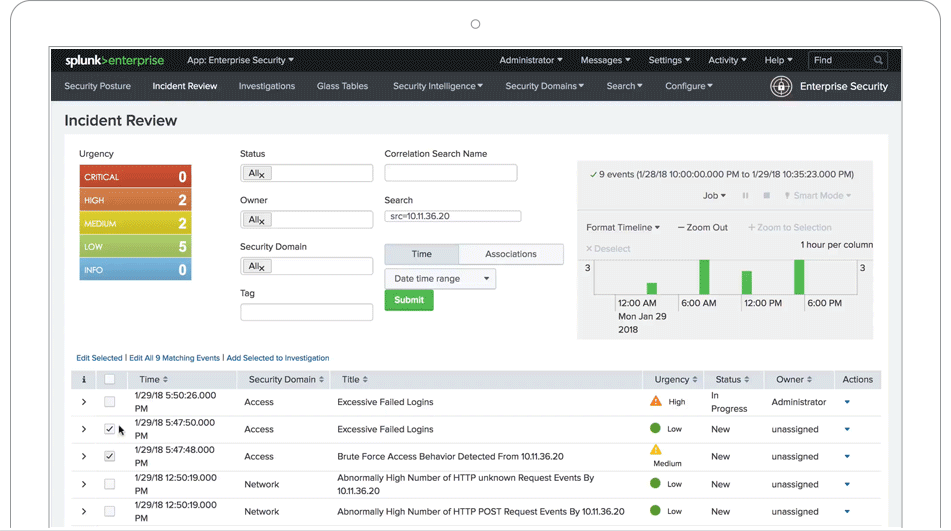Viewport: 951px width, 531px height.
Task: Open the Configure menu
Action: point(689,86)
